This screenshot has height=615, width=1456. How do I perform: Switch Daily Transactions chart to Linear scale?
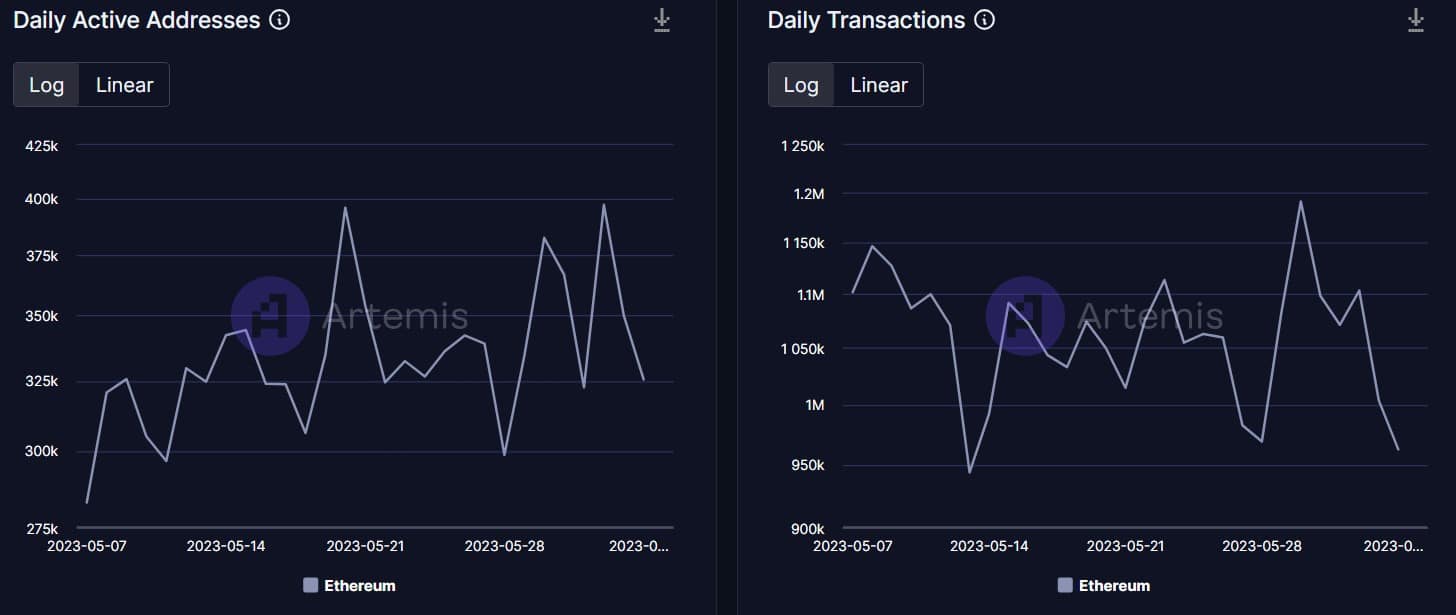[x=879, y=85]
